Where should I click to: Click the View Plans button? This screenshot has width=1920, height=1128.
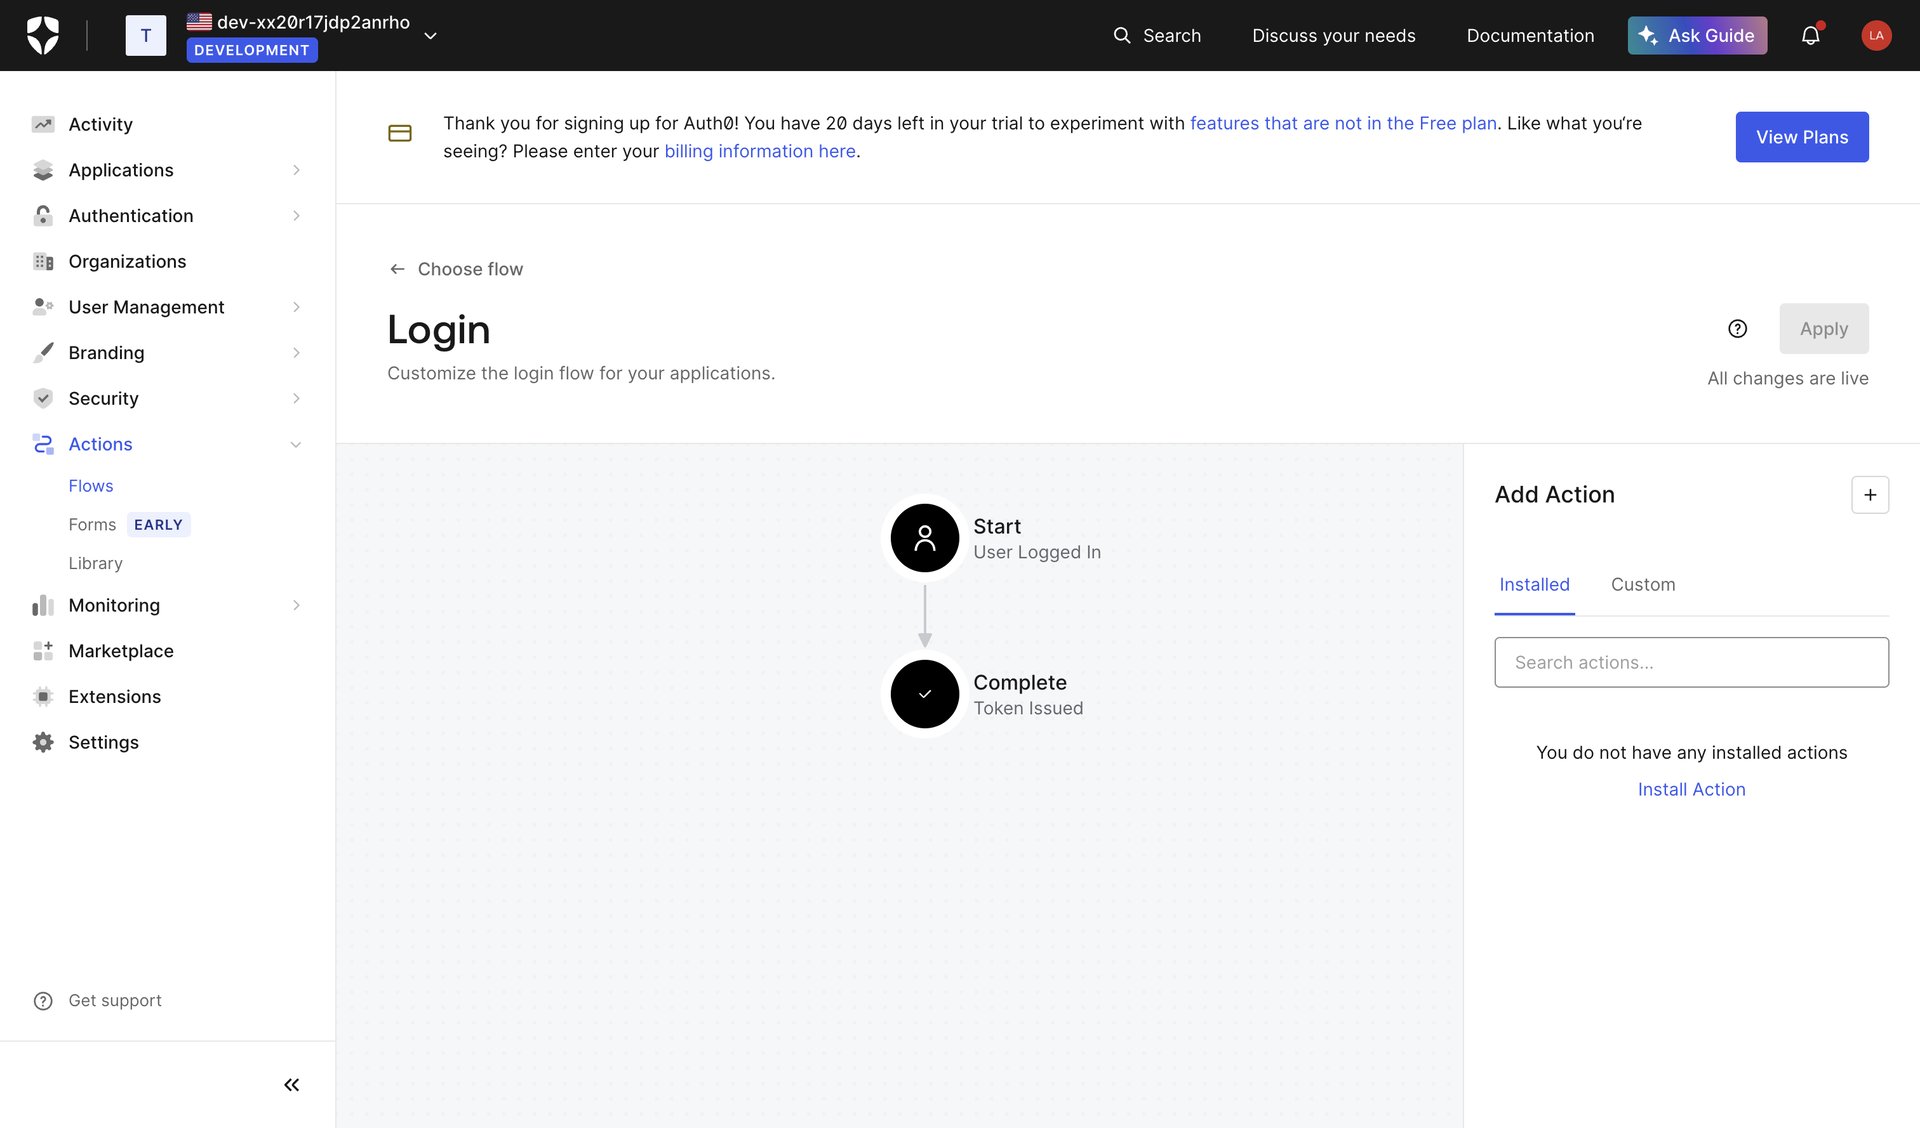(x=1801, y=137)
